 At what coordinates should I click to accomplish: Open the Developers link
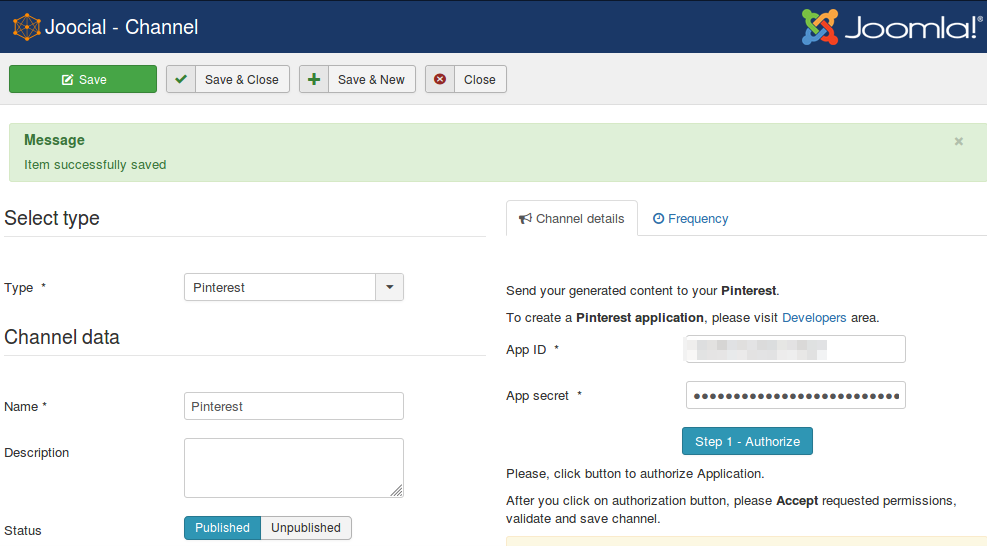tap(814, 317)
